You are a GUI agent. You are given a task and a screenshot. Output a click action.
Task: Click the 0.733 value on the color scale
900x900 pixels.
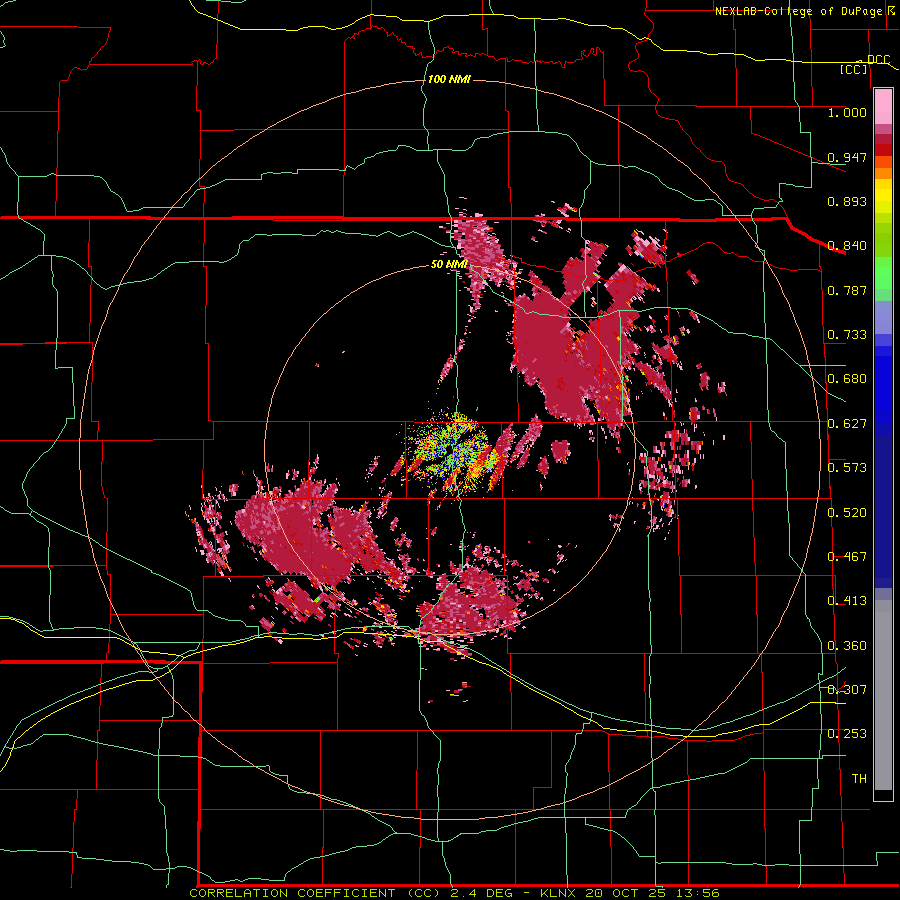click(x=847, y=335)
